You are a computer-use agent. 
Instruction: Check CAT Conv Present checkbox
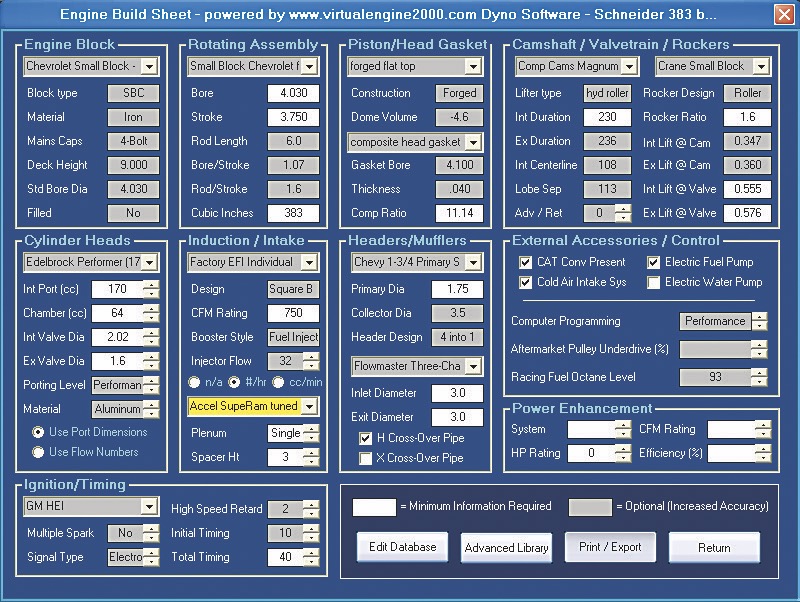[x=525, y=262]
